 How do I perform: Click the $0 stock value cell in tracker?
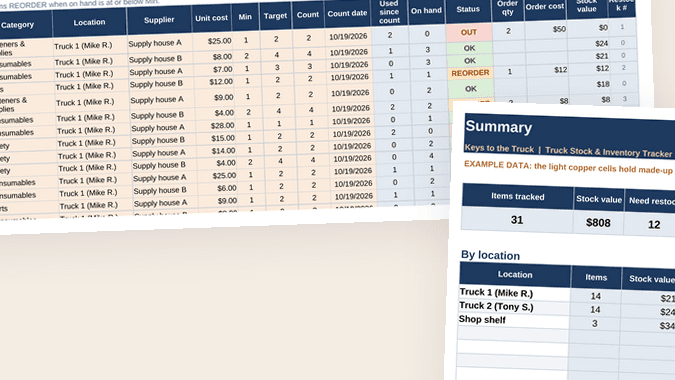[588, 28]
